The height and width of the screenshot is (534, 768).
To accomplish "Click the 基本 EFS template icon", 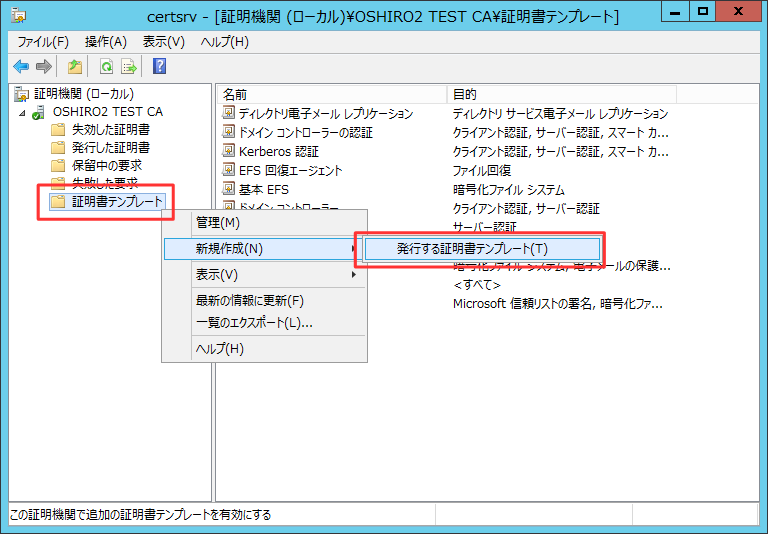I will click(228, 189).
